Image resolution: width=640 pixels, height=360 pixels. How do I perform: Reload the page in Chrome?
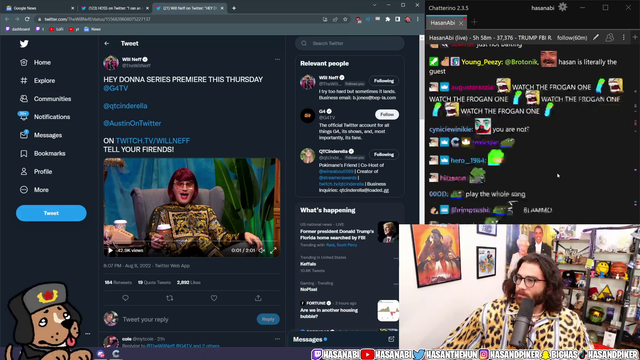point(27,19)
